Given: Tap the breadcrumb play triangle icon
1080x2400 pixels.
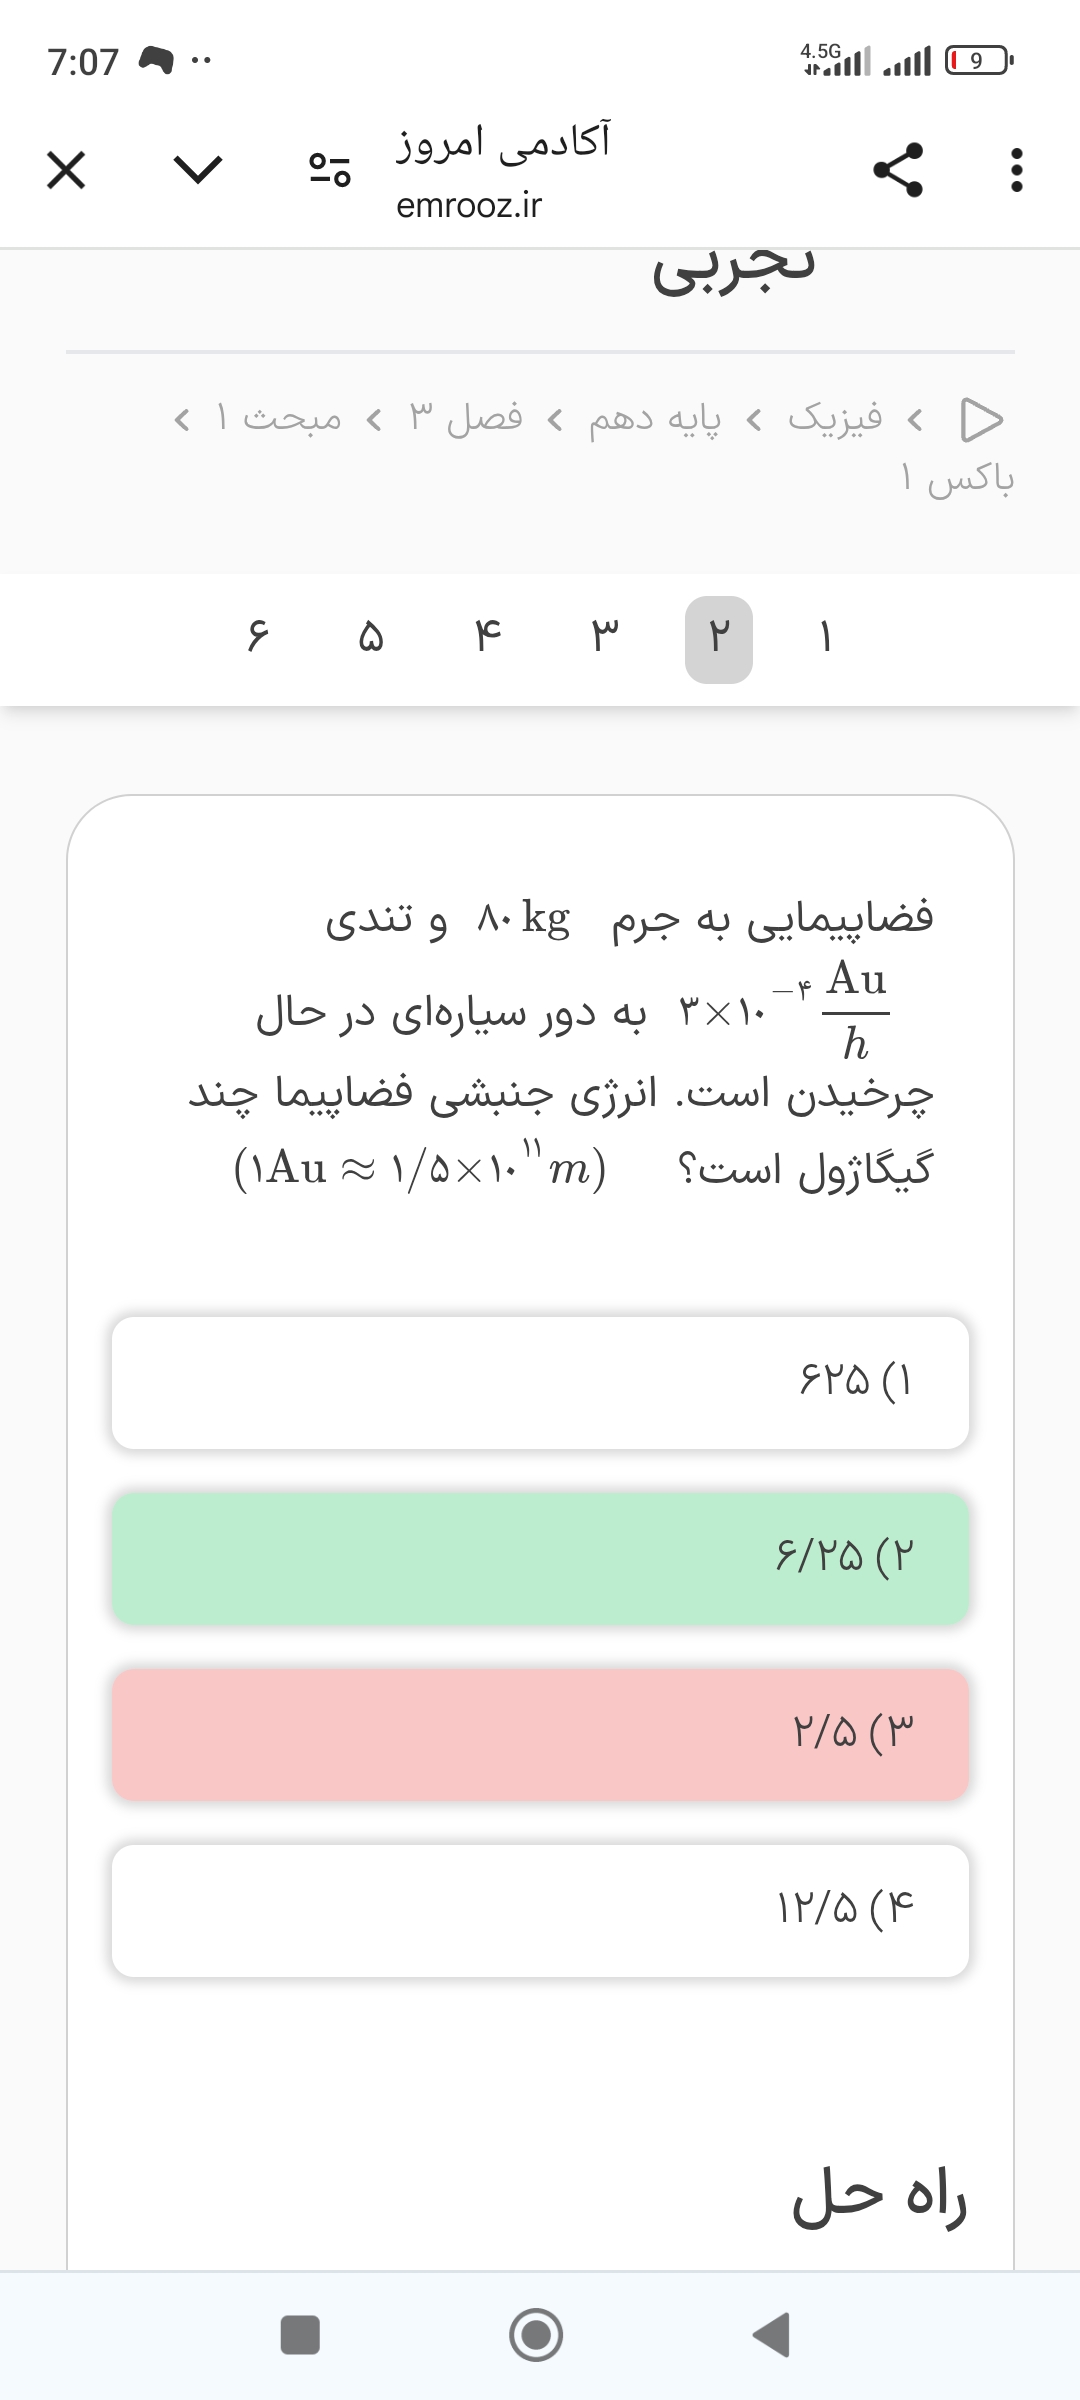Looking at the screenshot, I should pos(980,420).
